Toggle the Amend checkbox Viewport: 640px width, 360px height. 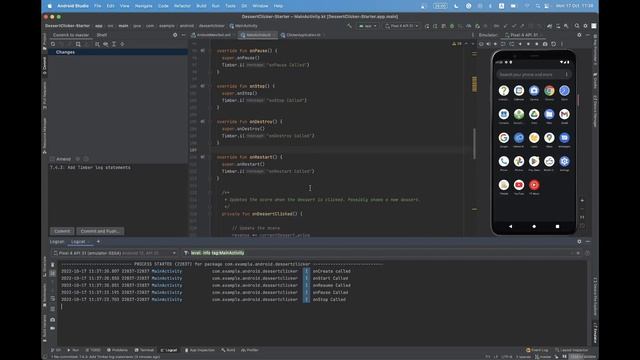[52, 159]
